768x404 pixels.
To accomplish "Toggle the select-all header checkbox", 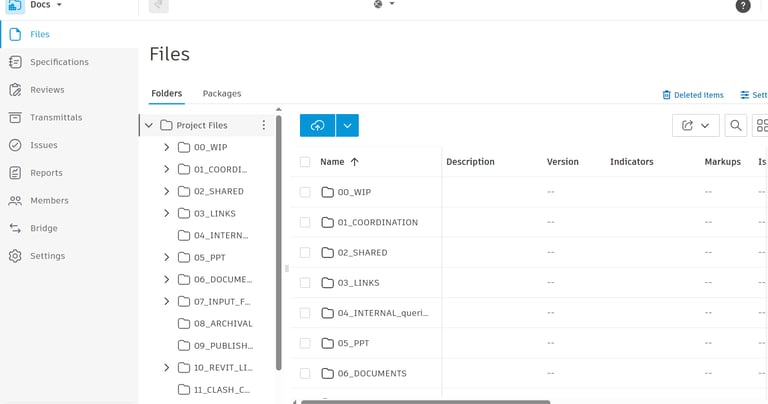I will point(305,162).
